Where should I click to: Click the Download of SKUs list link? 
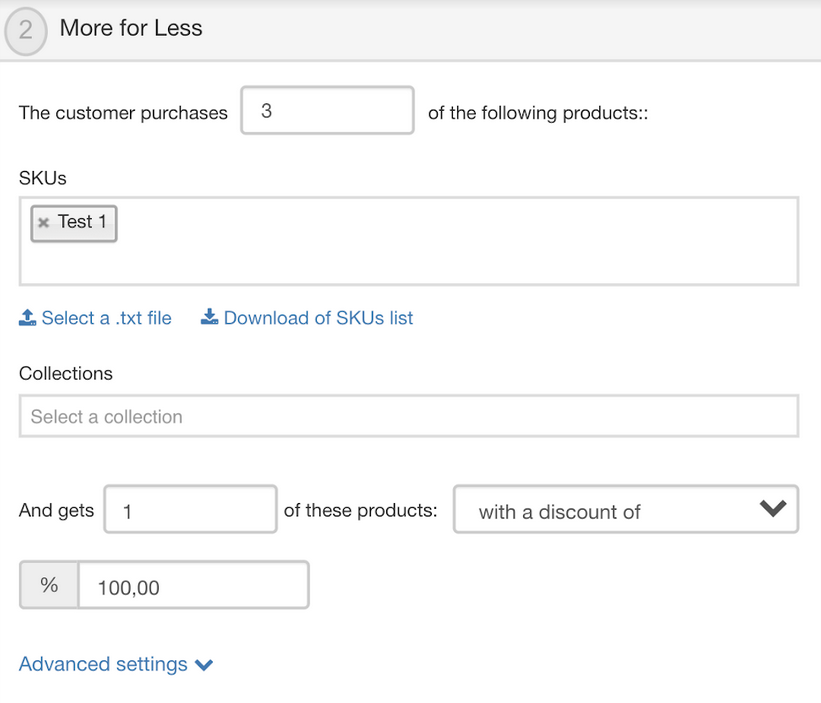(x=318, y=318)
